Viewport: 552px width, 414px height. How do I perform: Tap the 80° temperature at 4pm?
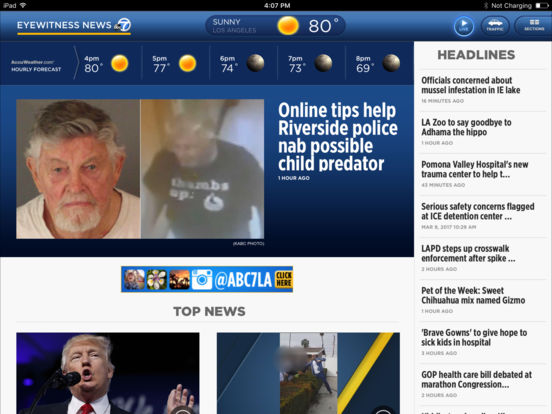click(93, 68)
